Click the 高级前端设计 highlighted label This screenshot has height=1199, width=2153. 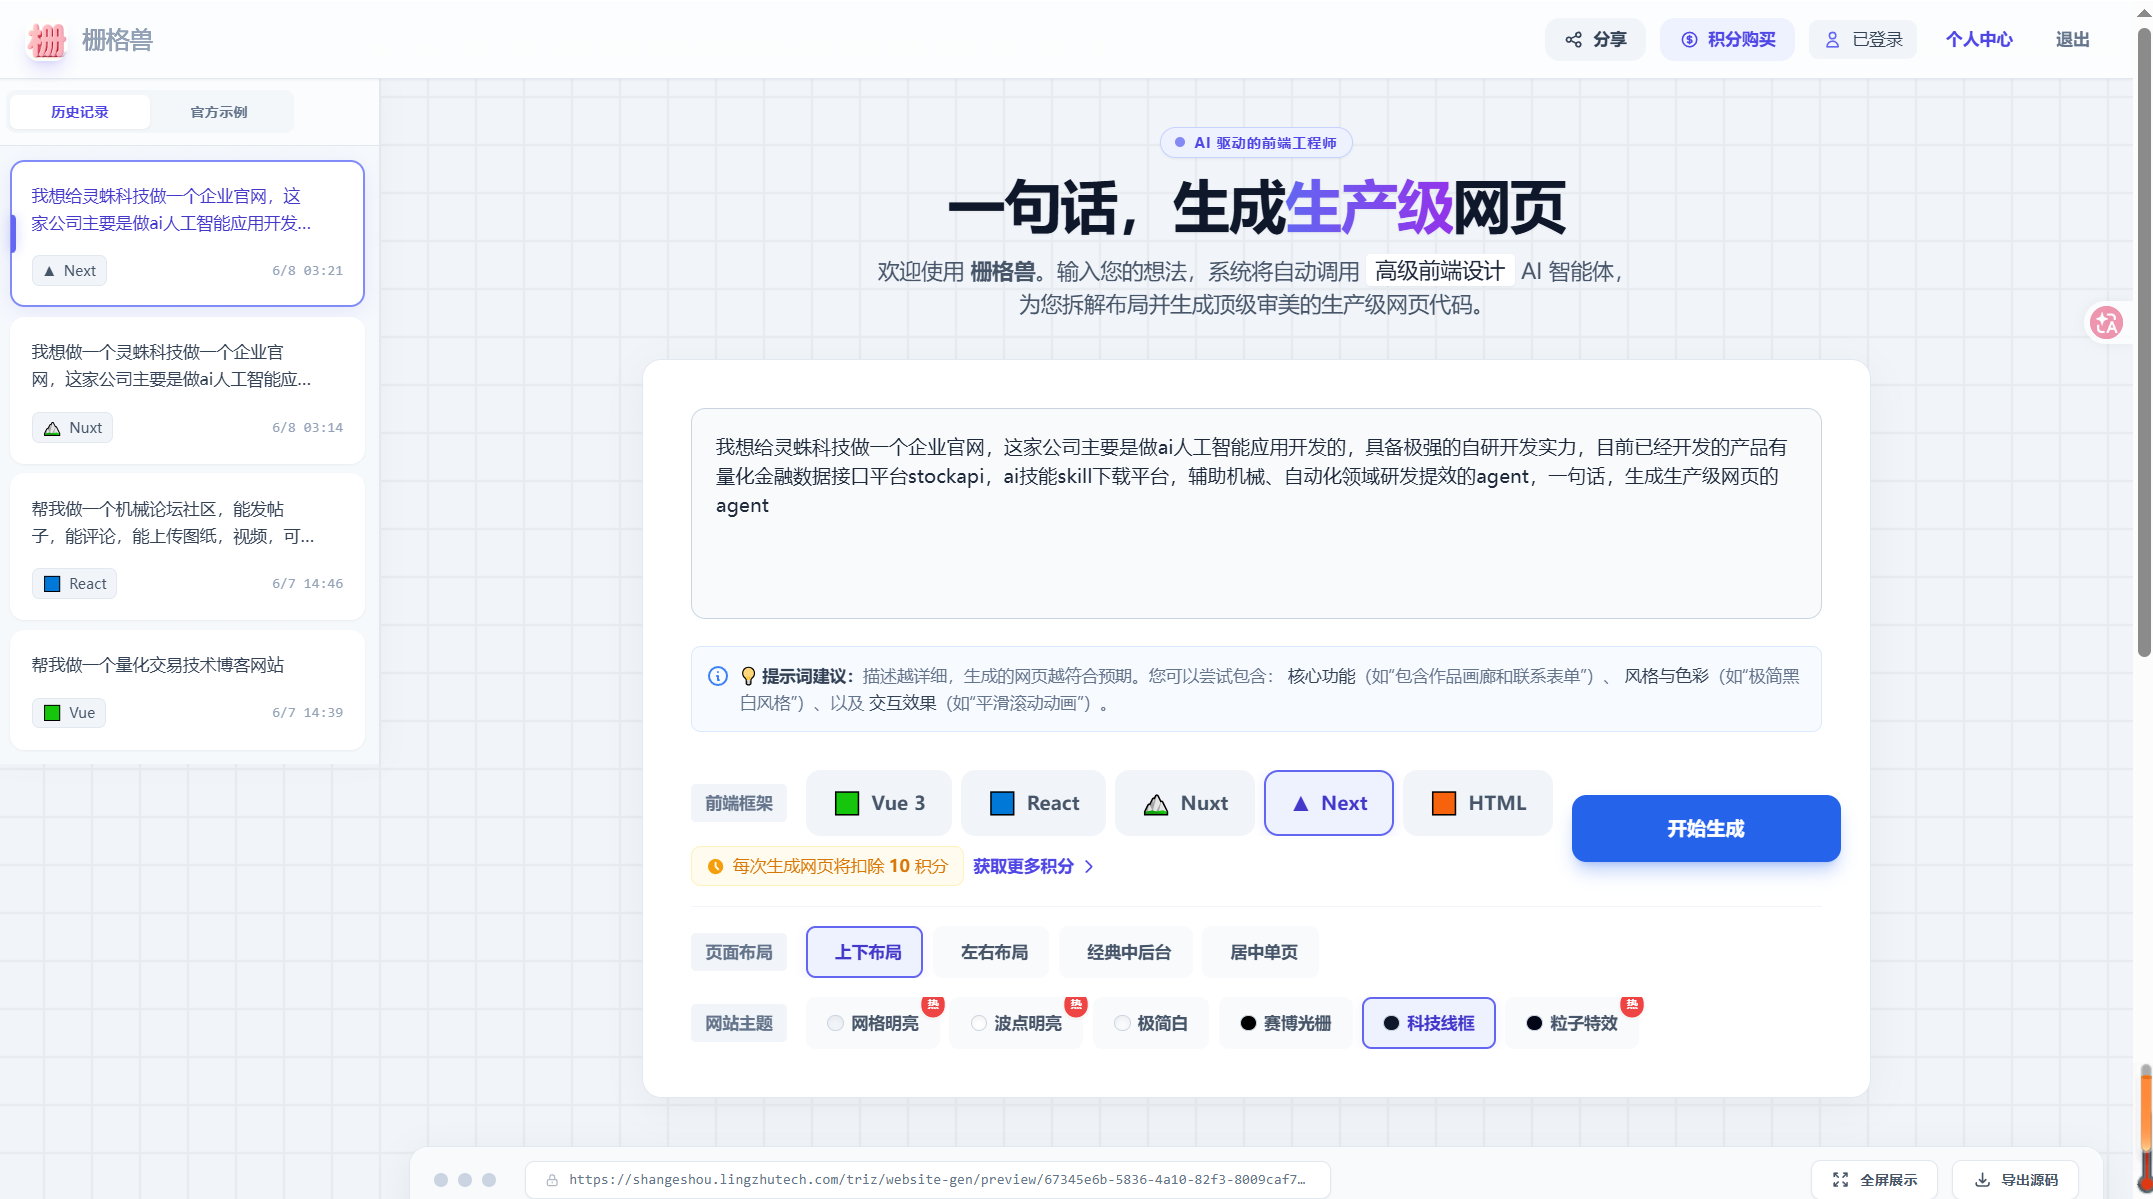1439,271
